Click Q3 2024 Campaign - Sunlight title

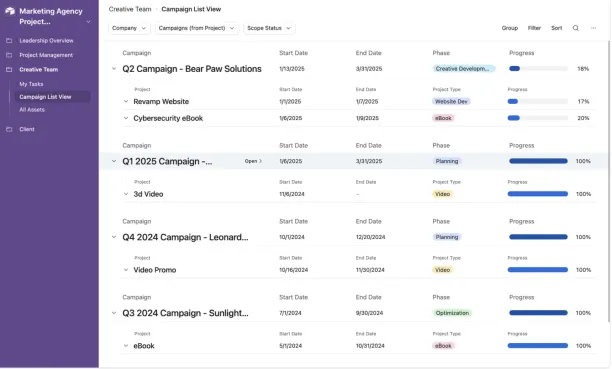click(x=185, y=313)
